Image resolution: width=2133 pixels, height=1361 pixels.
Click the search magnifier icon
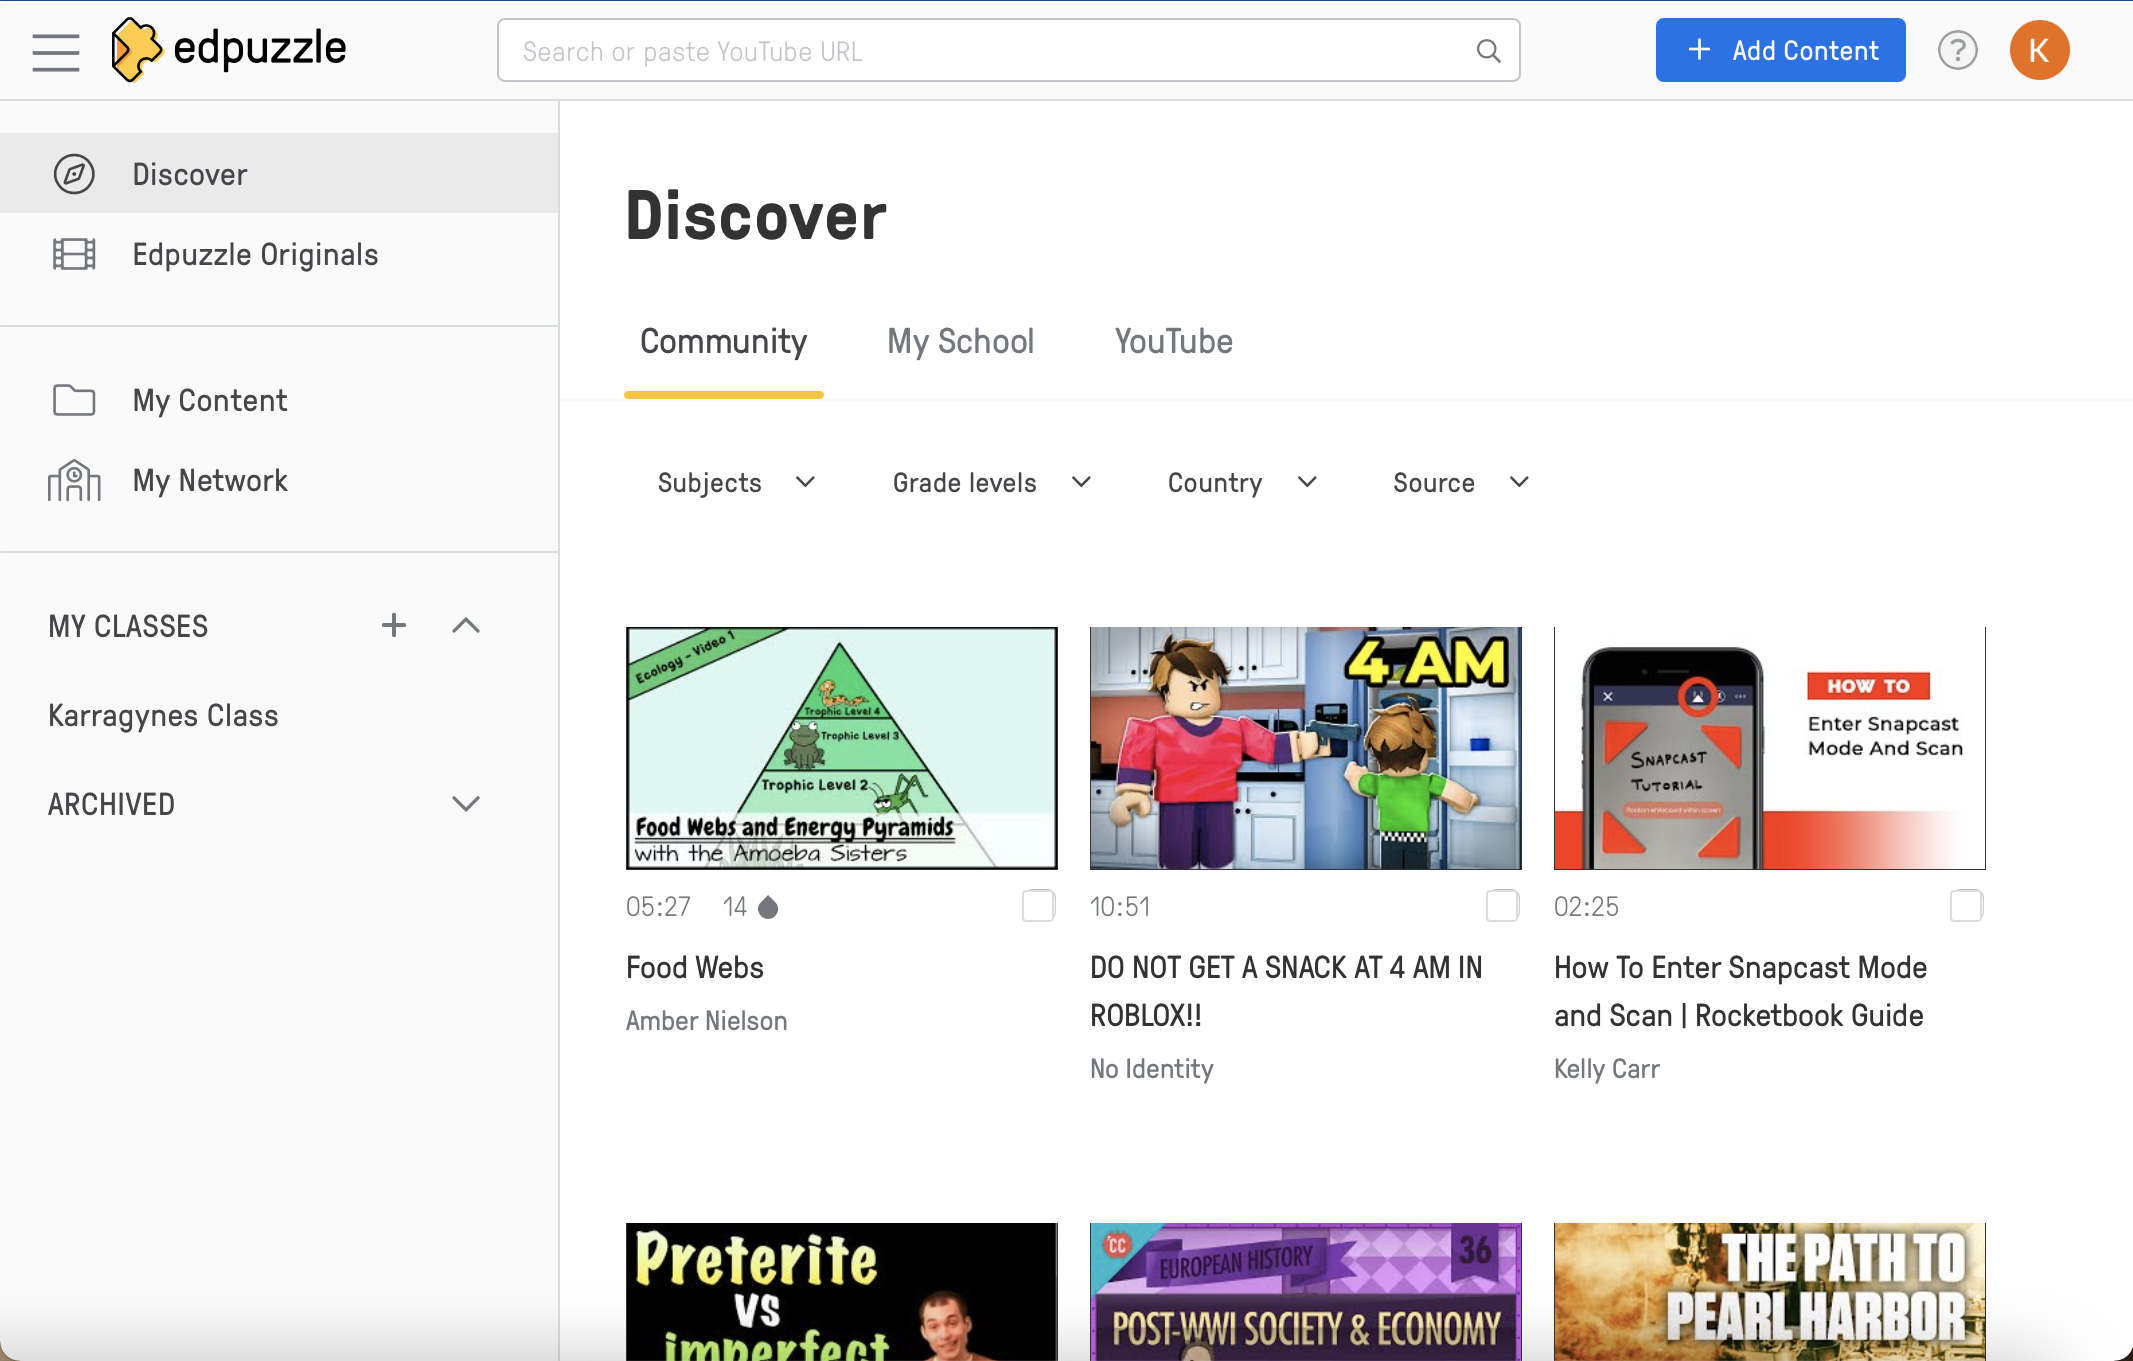click(x=1488, y=51)
